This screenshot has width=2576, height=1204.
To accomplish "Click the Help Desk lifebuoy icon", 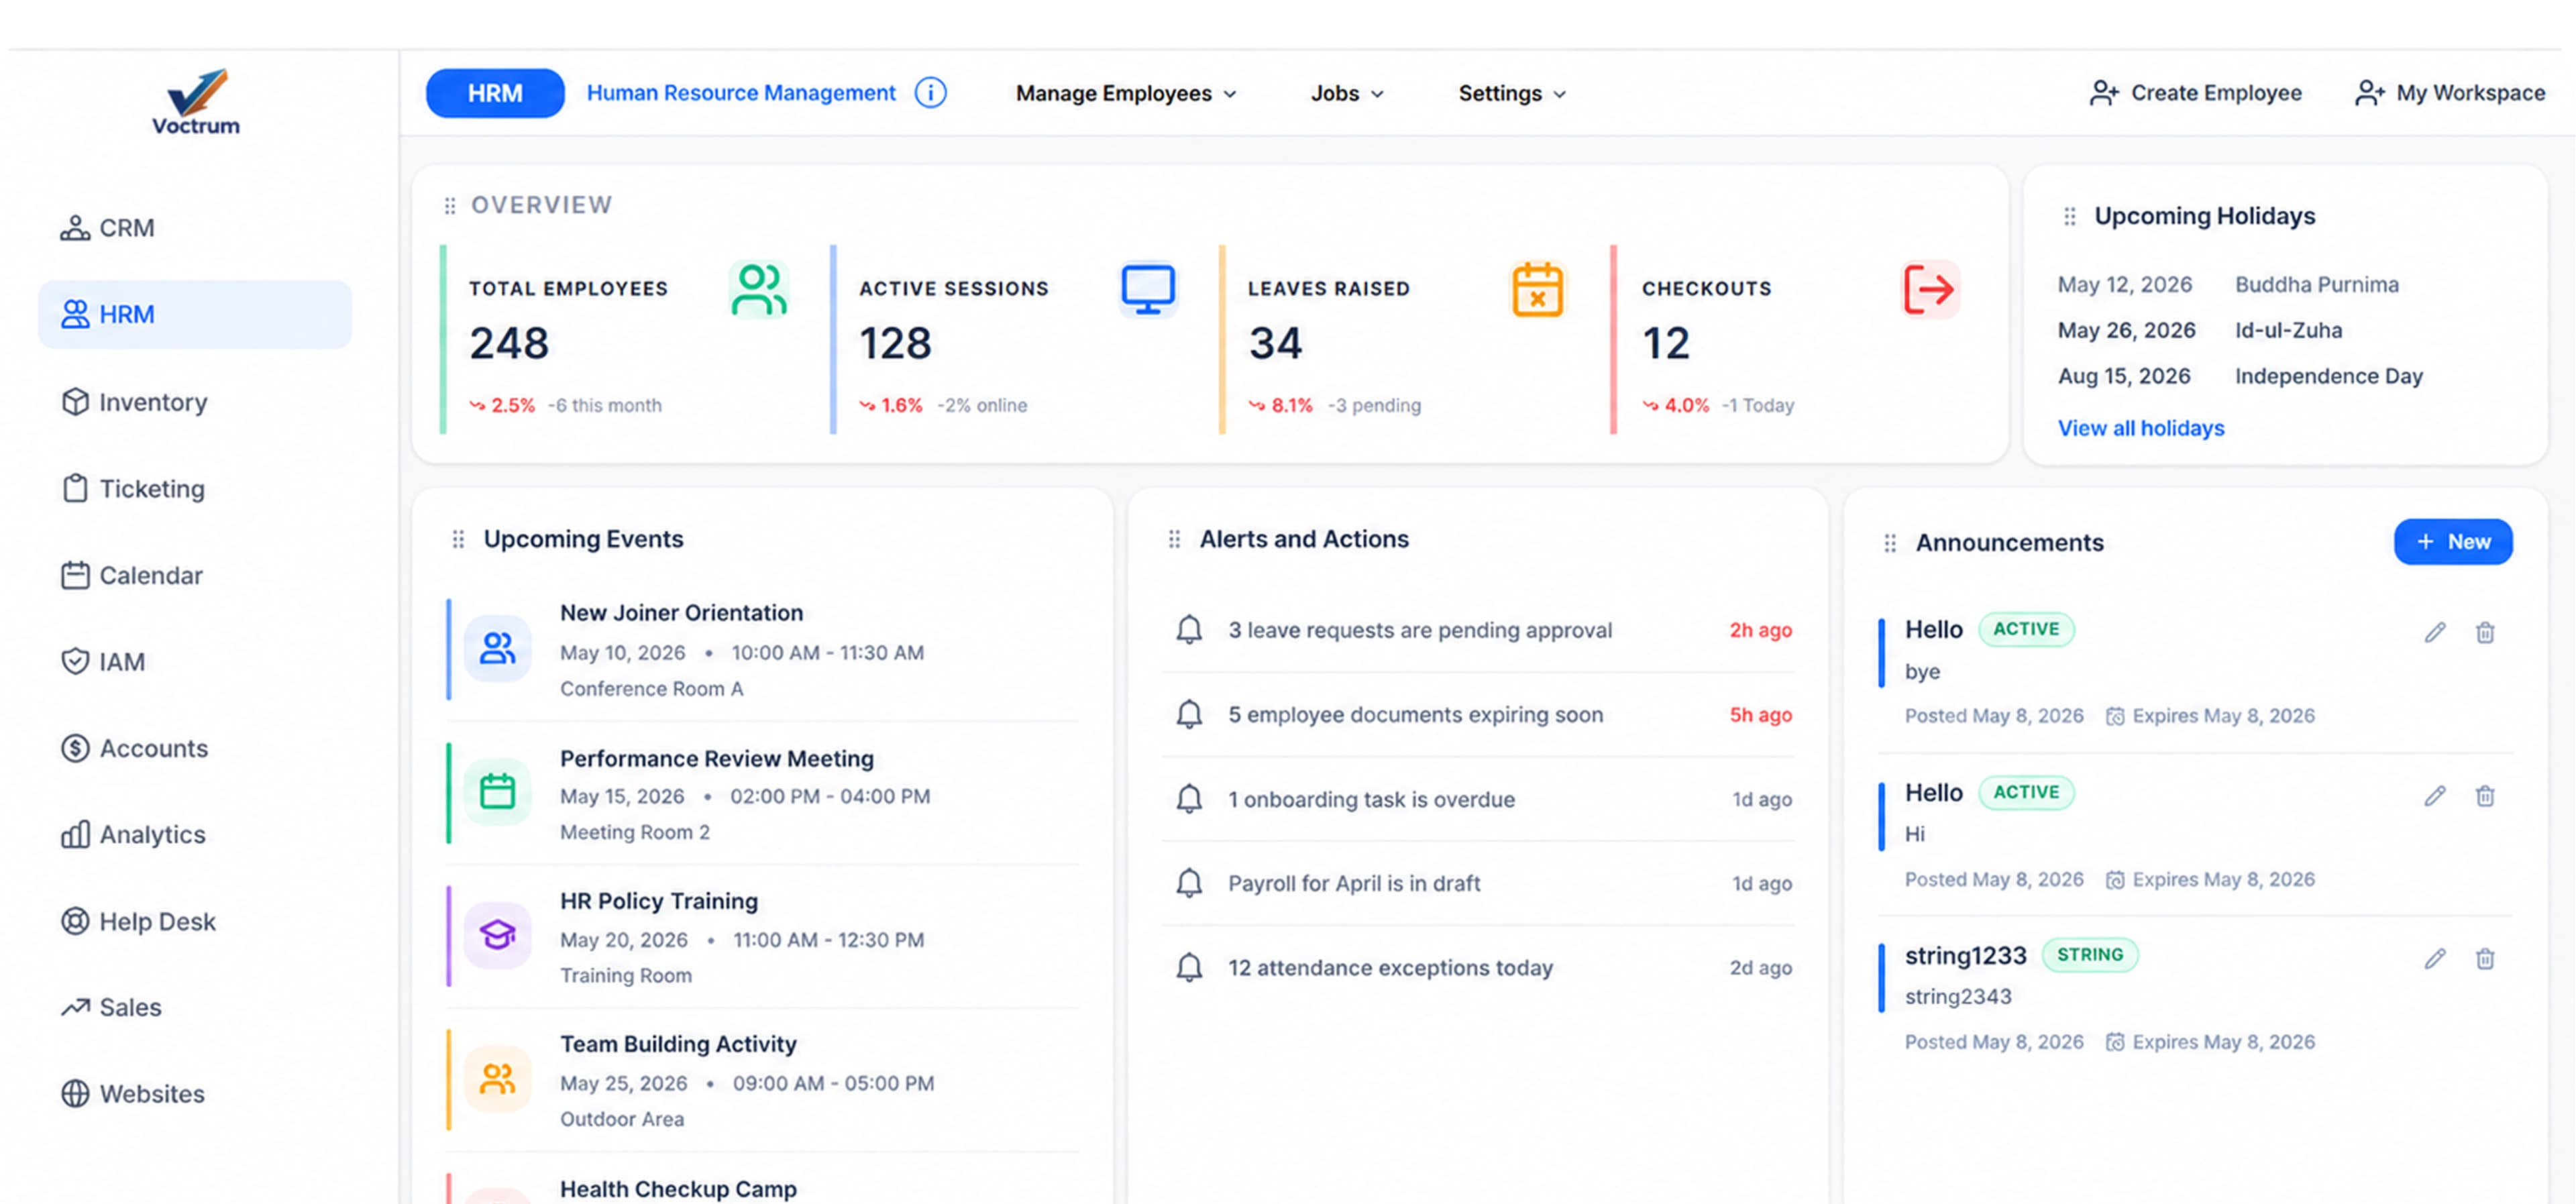I will click(x=75, y=921).
